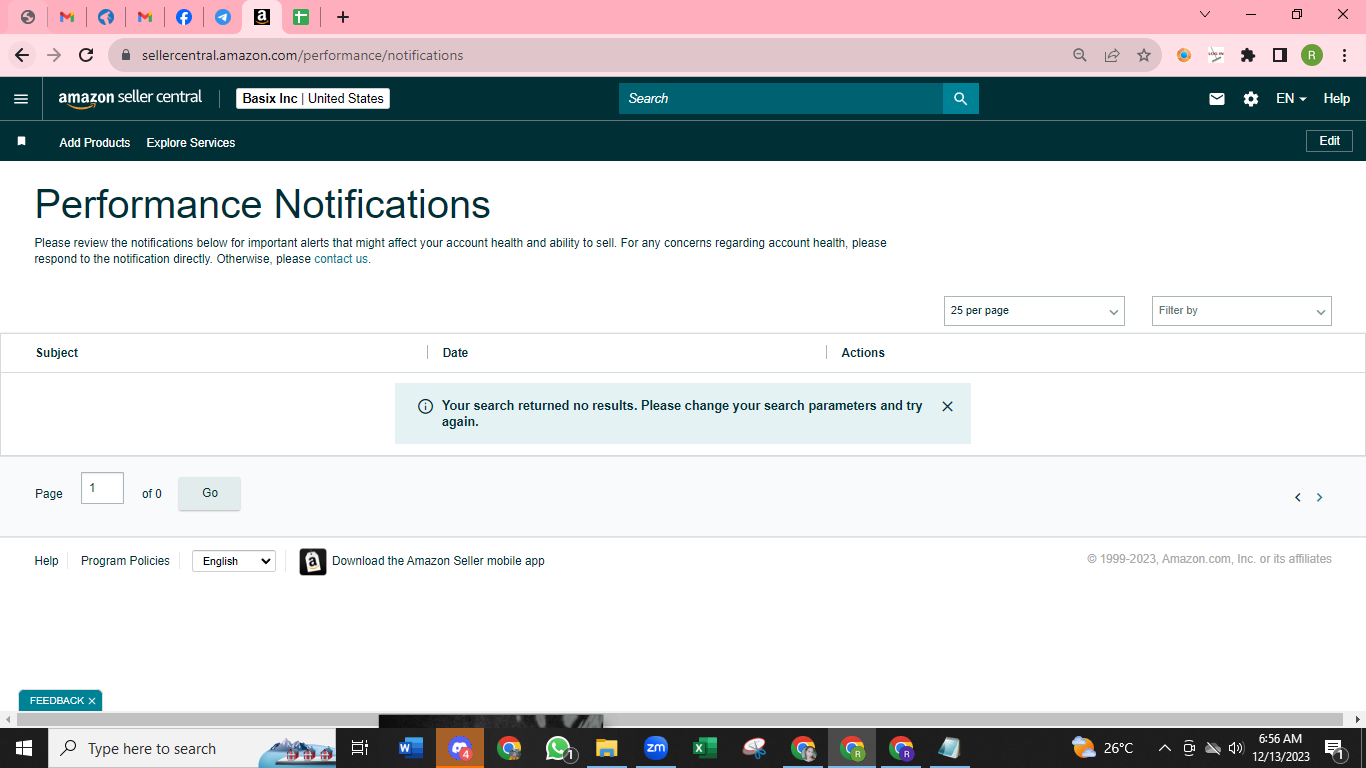Open the English language select in footer

pyautogui.click(x=234, y=561)
